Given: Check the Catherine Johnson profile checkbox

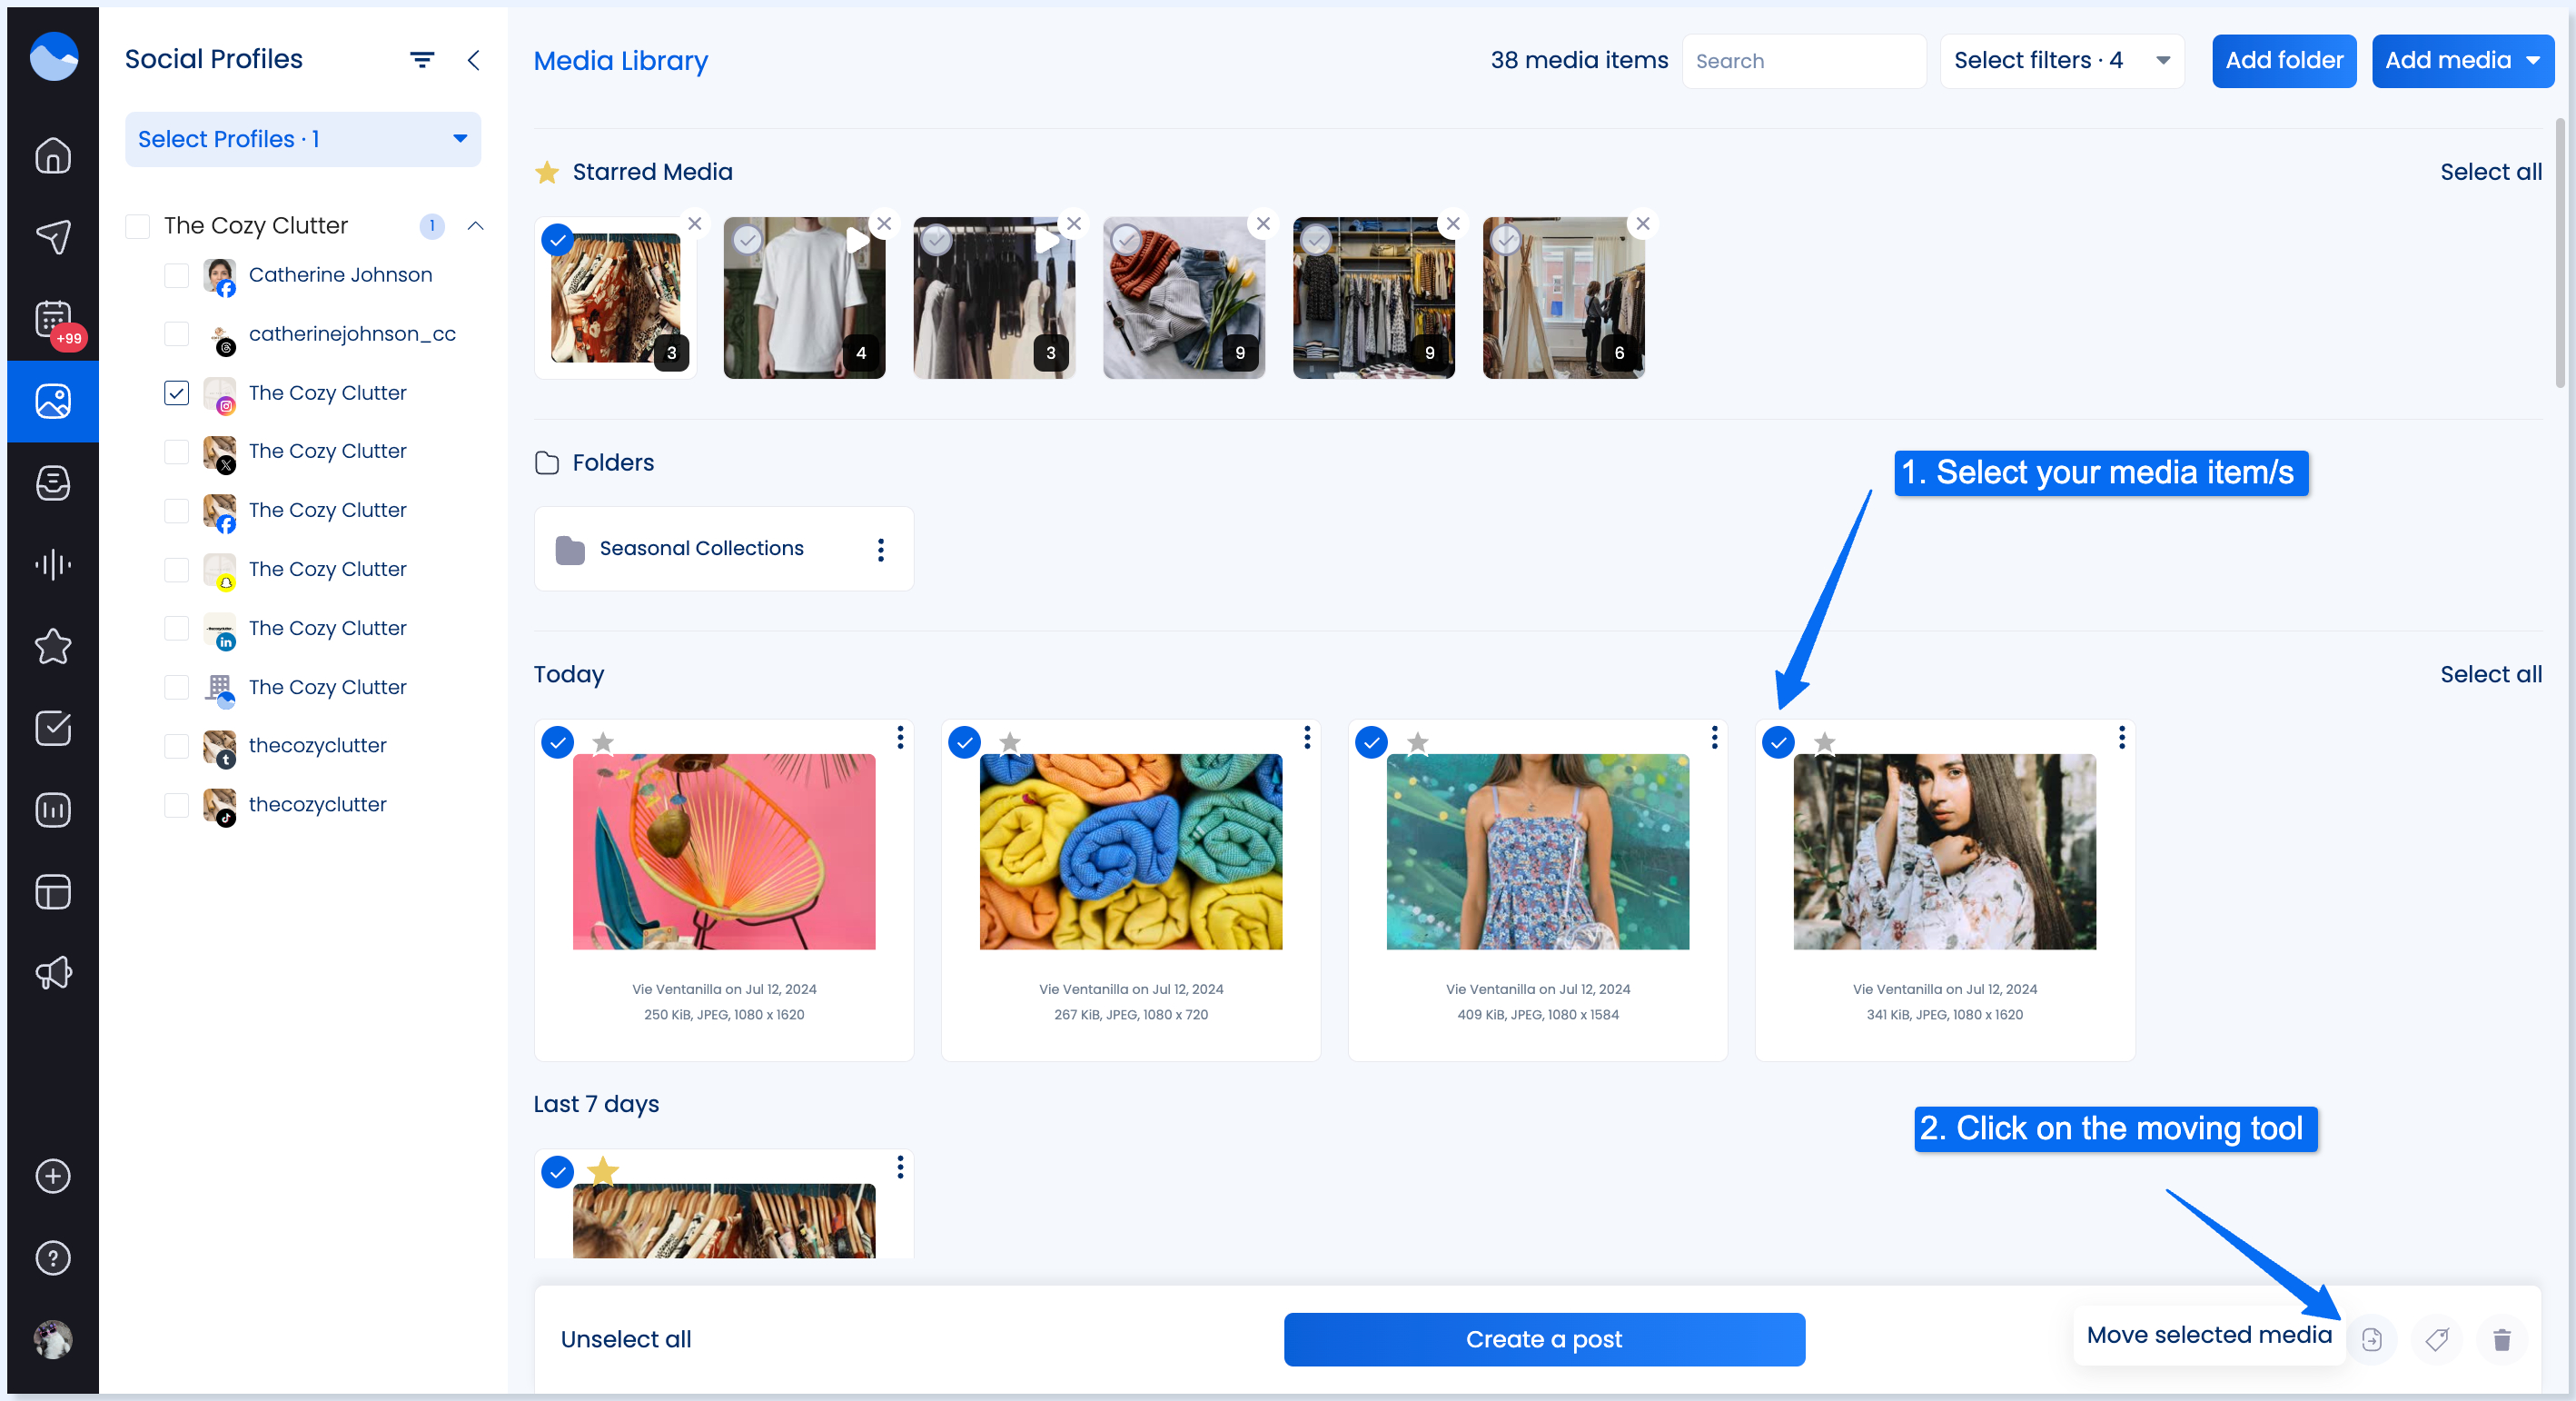Looking at the screenshot, I should pyautogui.click(x=176, y=275).
